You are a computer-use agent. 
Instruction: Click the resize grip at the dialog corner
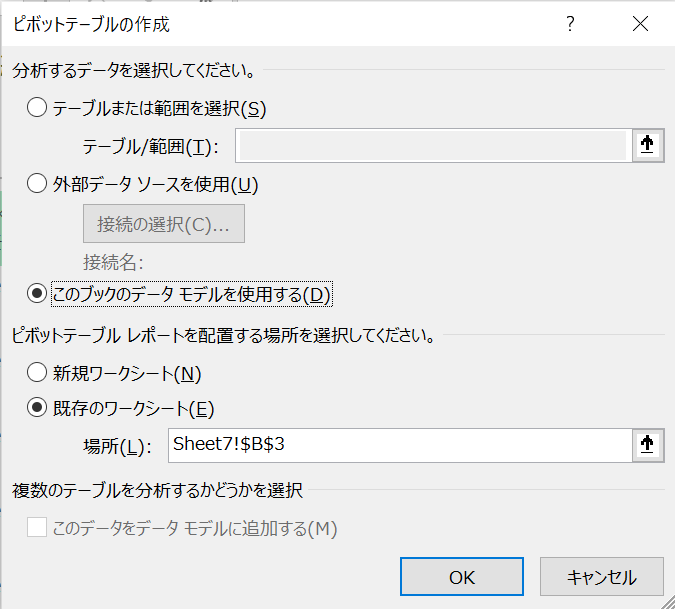click(x=667, y=602)
